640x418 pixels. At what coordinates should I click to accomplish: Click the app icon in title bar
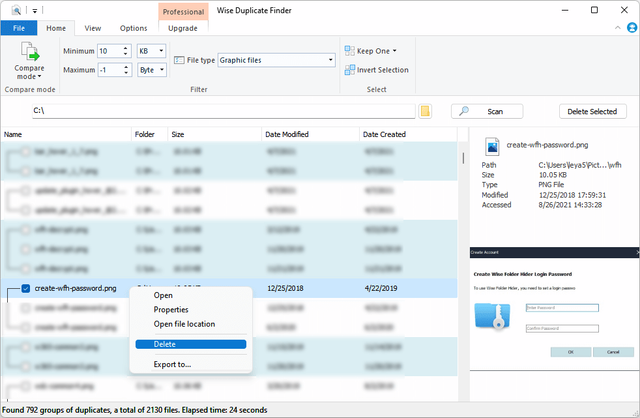tap(17, 9)
